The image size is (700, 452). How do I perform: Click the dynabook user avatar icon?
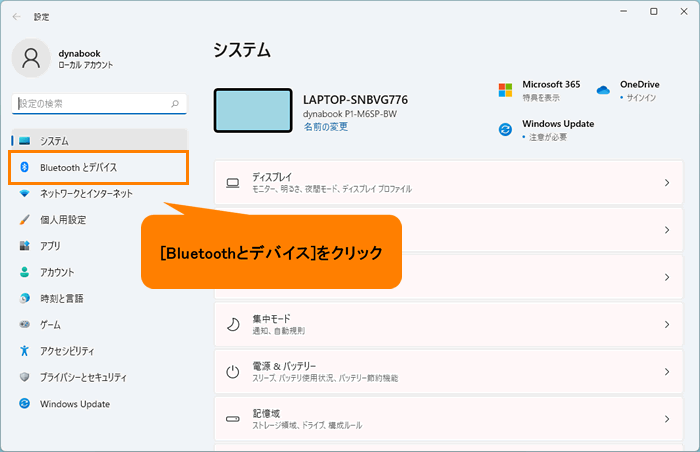tap(31, 58)
